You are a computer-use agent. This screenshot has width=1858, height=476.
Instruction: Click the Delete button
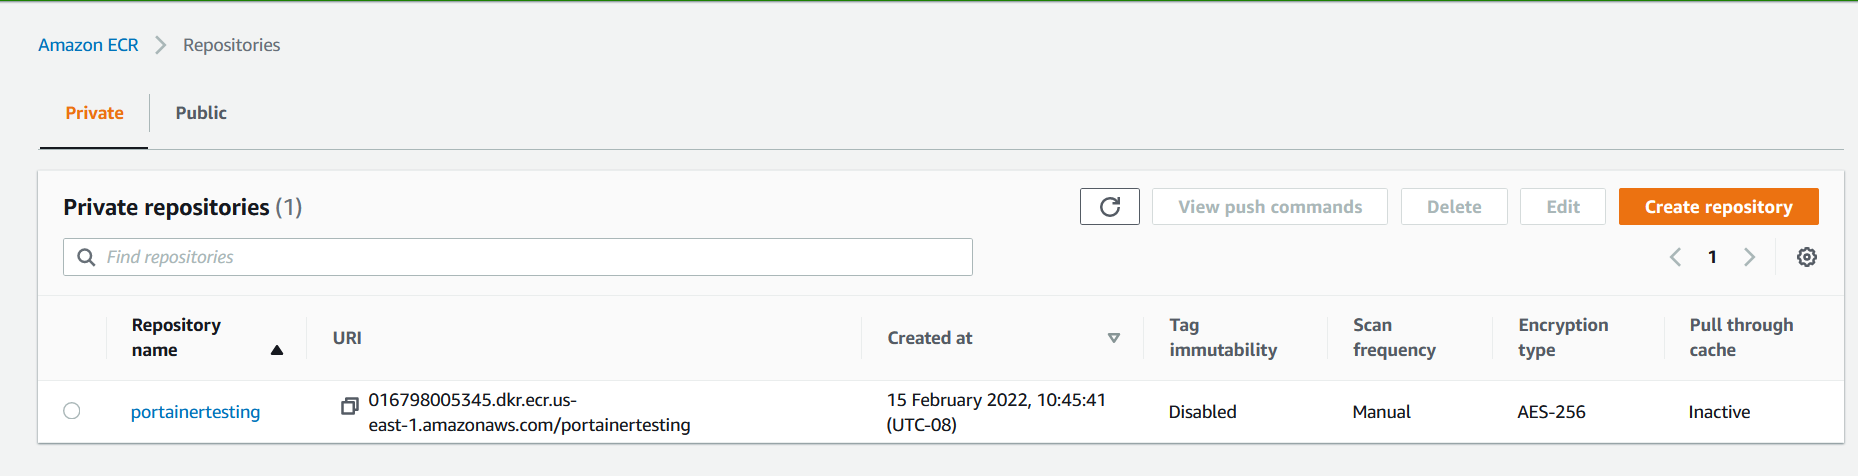[1454, 207]
